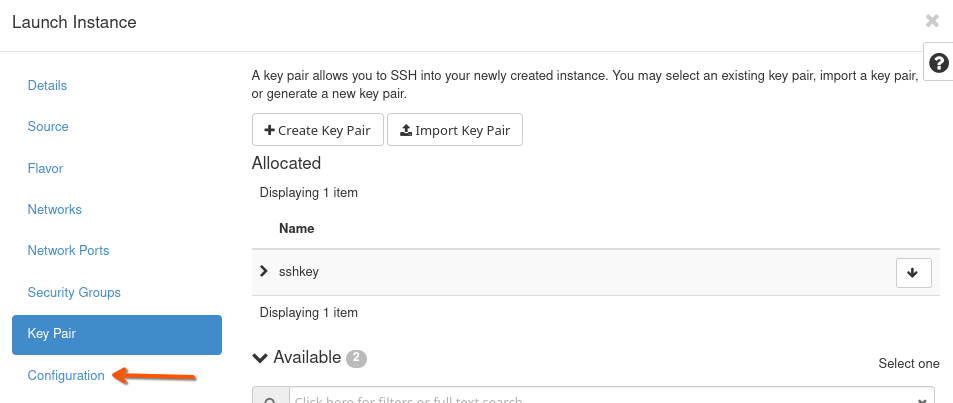Click into the available key pairs filter field

coord(600,399)
